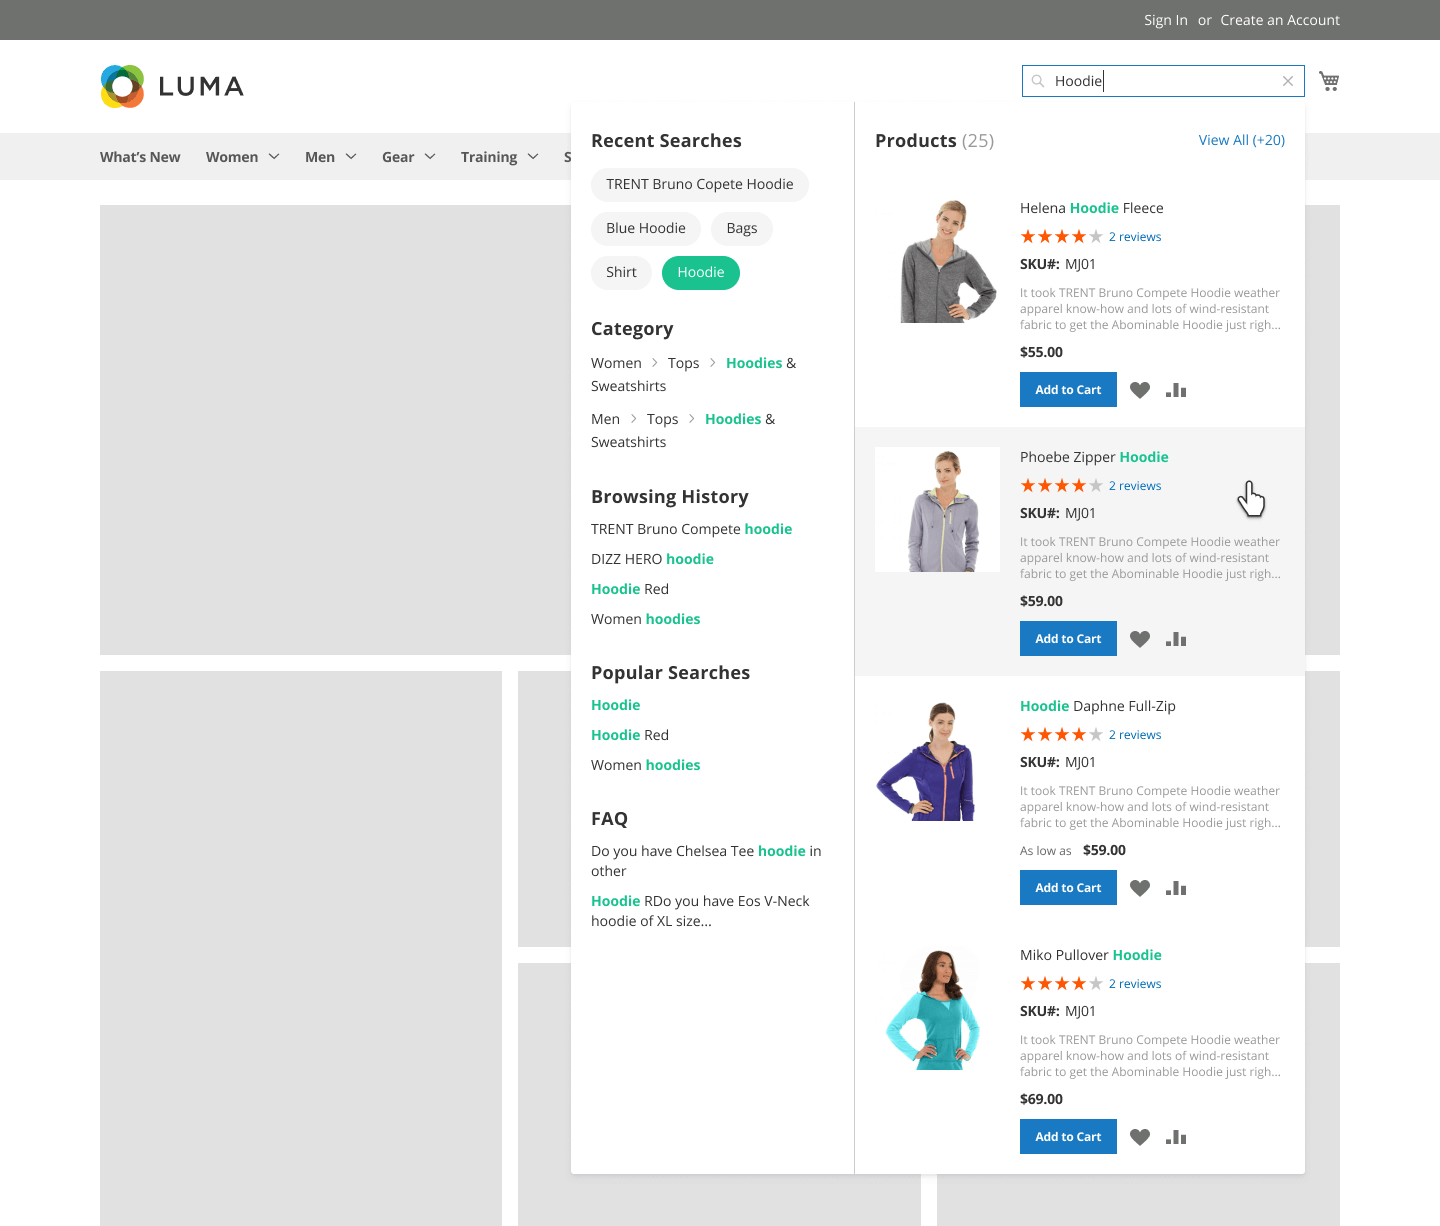1440x1226 pixels.
Task: Add Miko Pullover Hoodie to wishlist
Action: pyautogui.click(x=1140, y=1137)
